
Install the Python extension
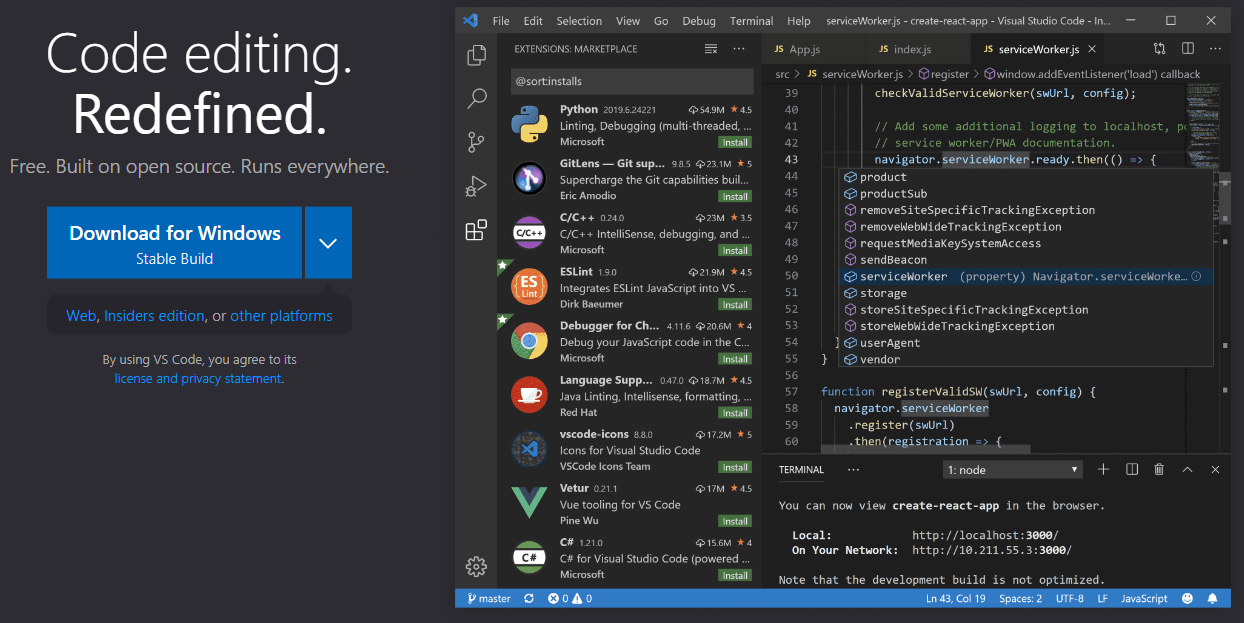point(736,142)
